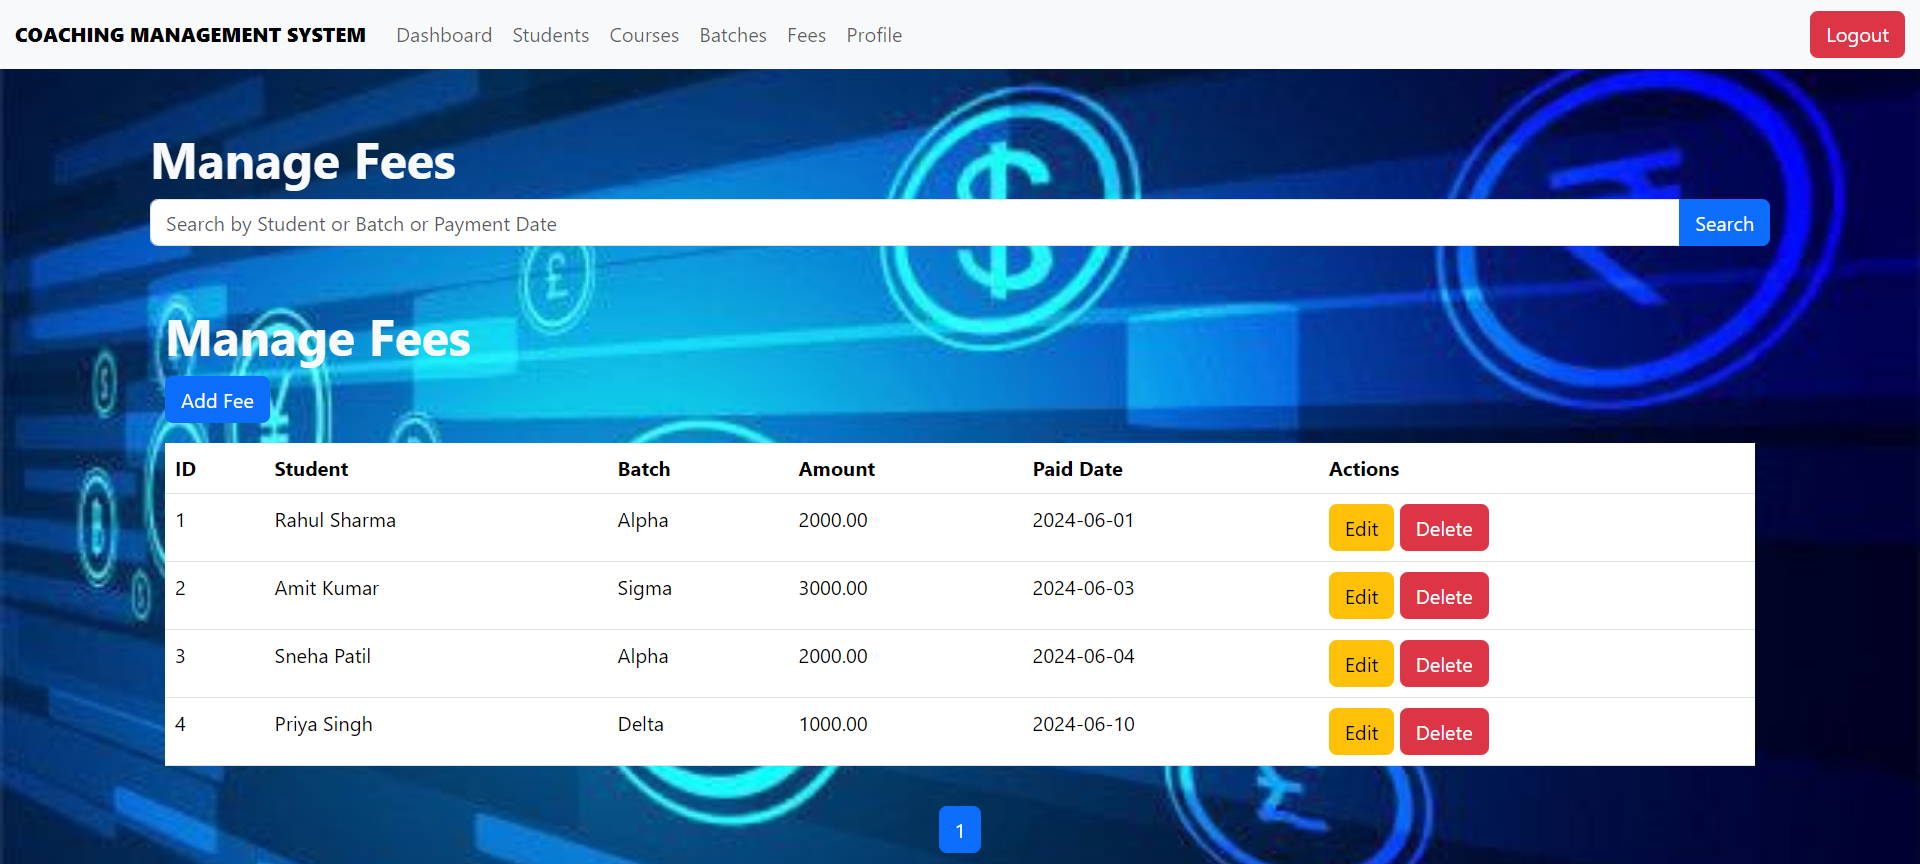The image size is (1920, 864).
Task: Select the name Sneha Patil
Action: coord(322,656)
